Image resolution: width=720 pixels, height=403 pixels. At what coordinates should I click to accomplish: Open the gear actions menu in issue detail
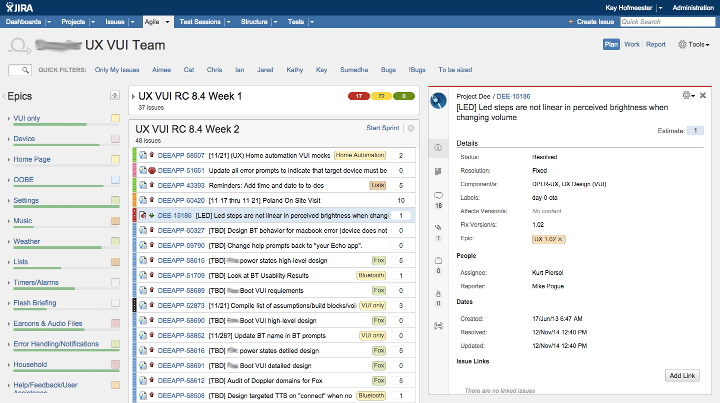(686, 95)
